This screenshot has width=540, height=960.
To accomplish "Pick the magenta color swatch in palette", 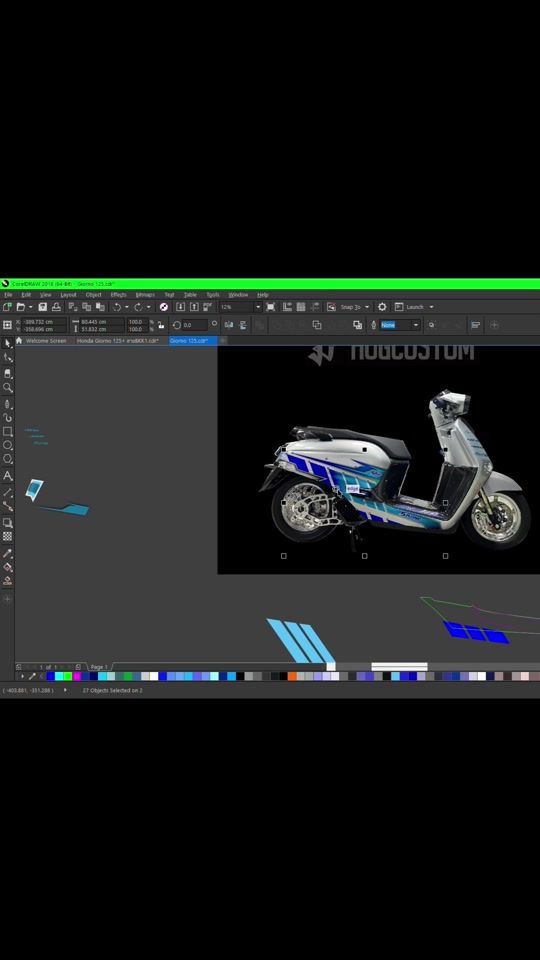I will click(x=77, y=677).
